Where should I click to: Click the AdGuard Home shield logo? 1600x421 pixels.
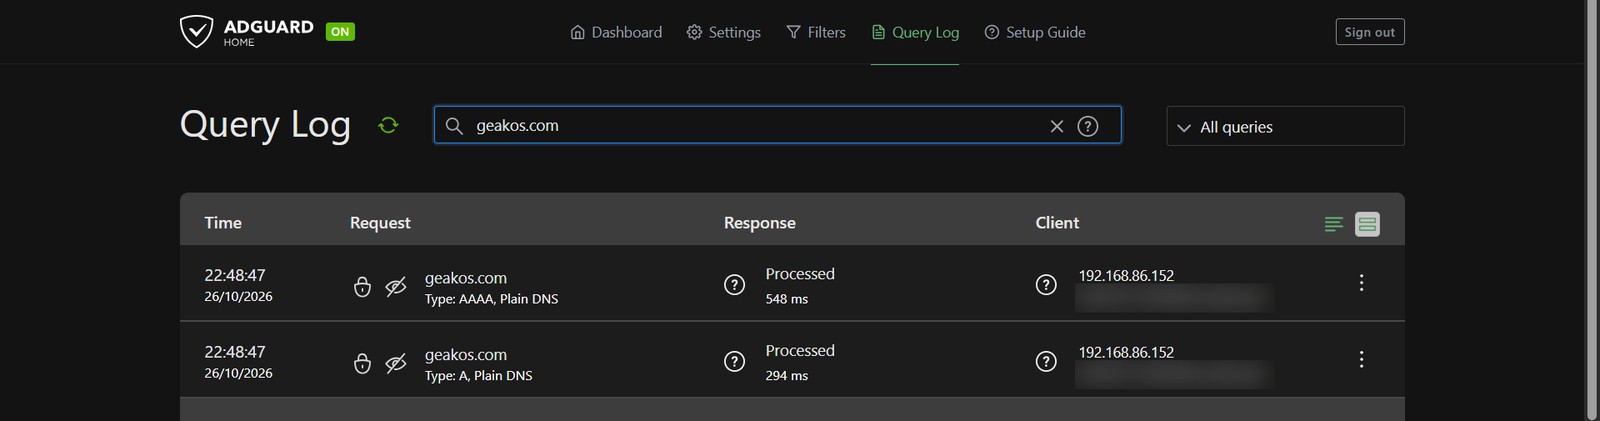tap(196, 32)
